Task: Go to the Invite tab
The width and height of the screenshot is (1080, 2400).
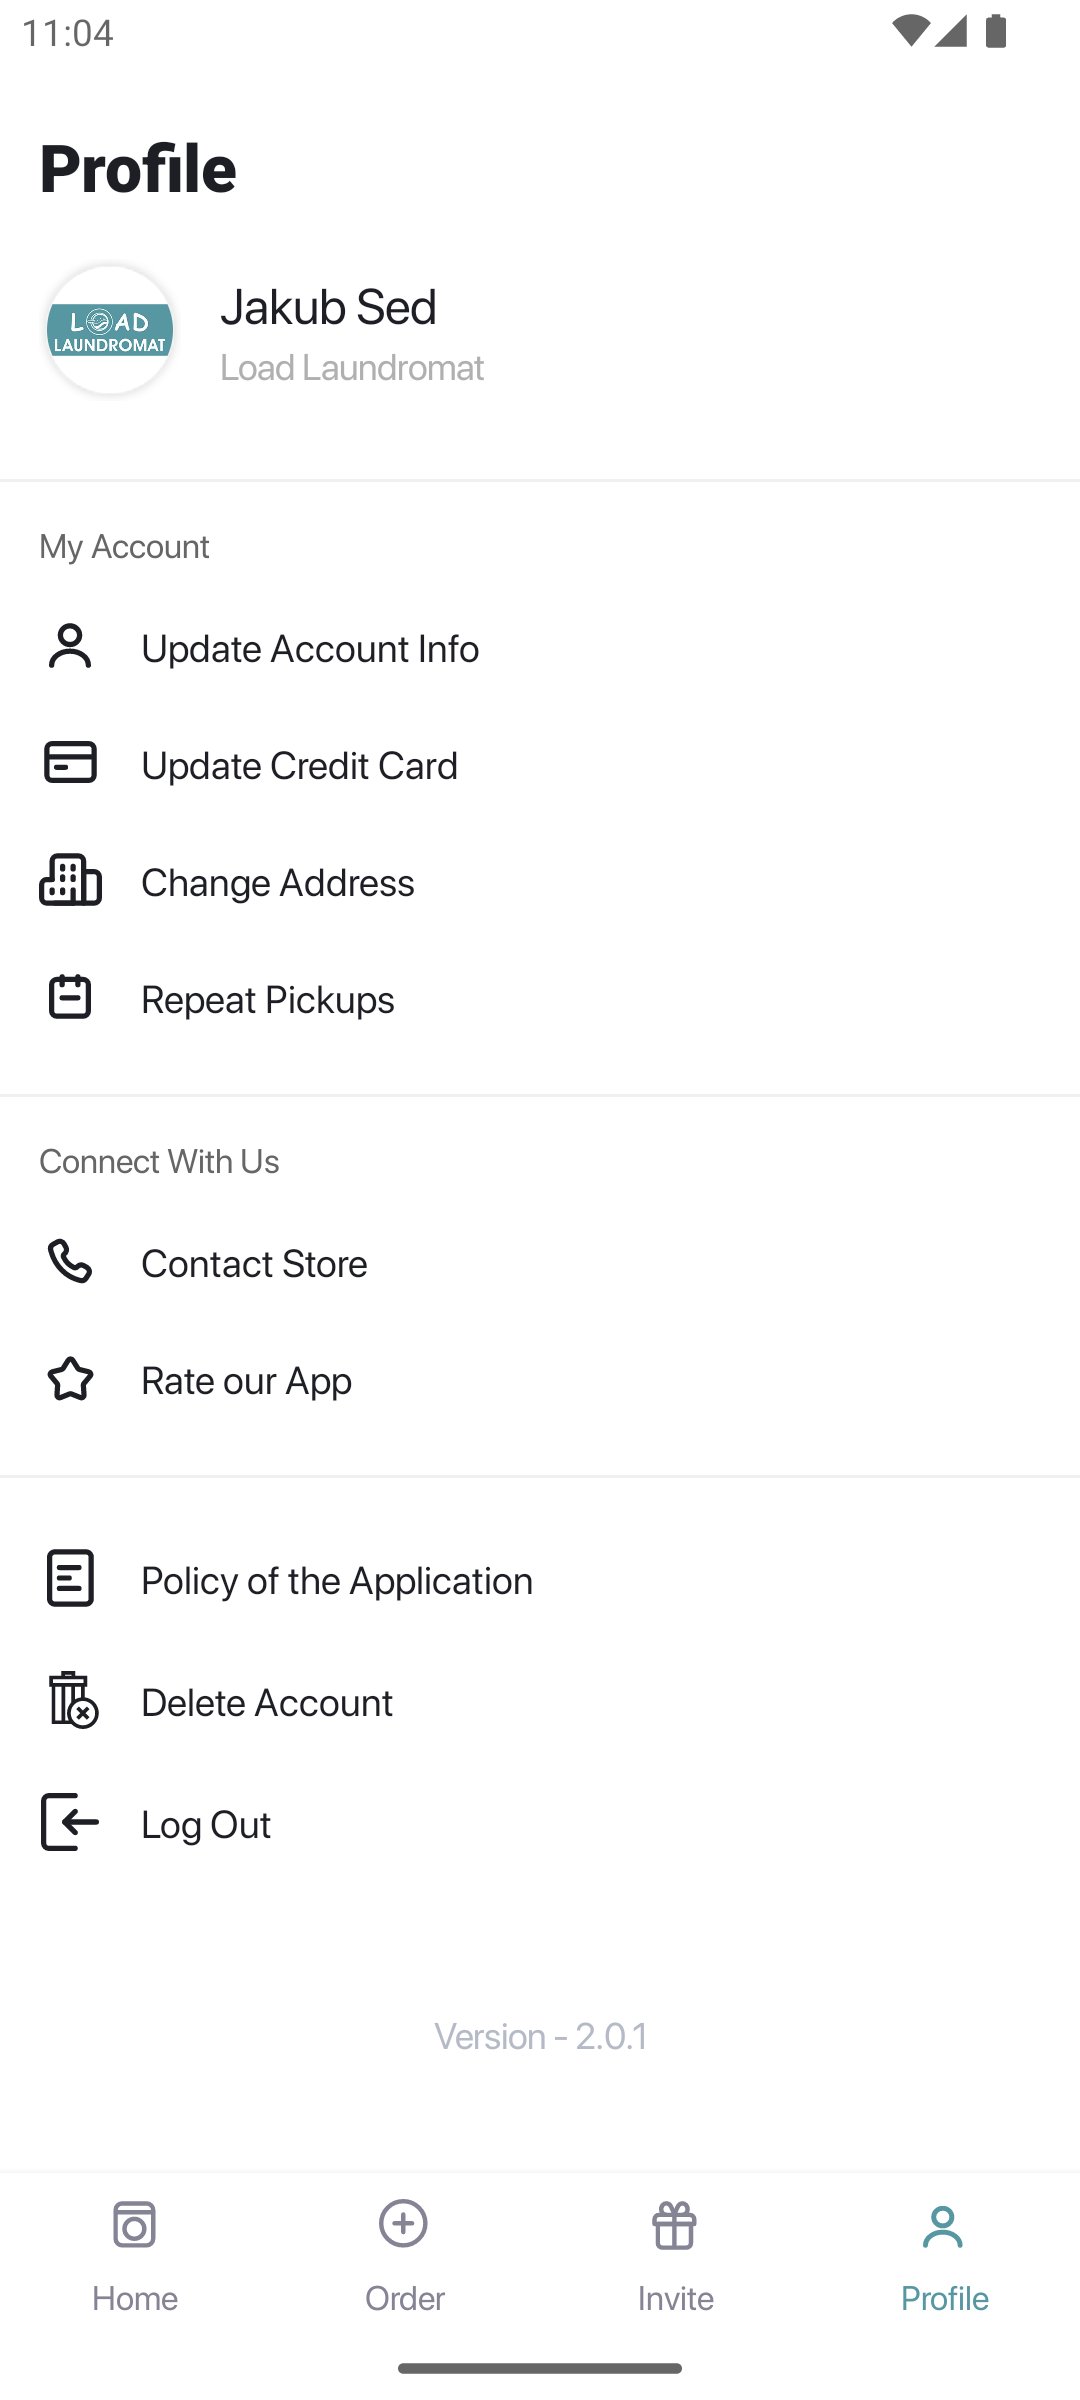Action: pos(675,2256)
